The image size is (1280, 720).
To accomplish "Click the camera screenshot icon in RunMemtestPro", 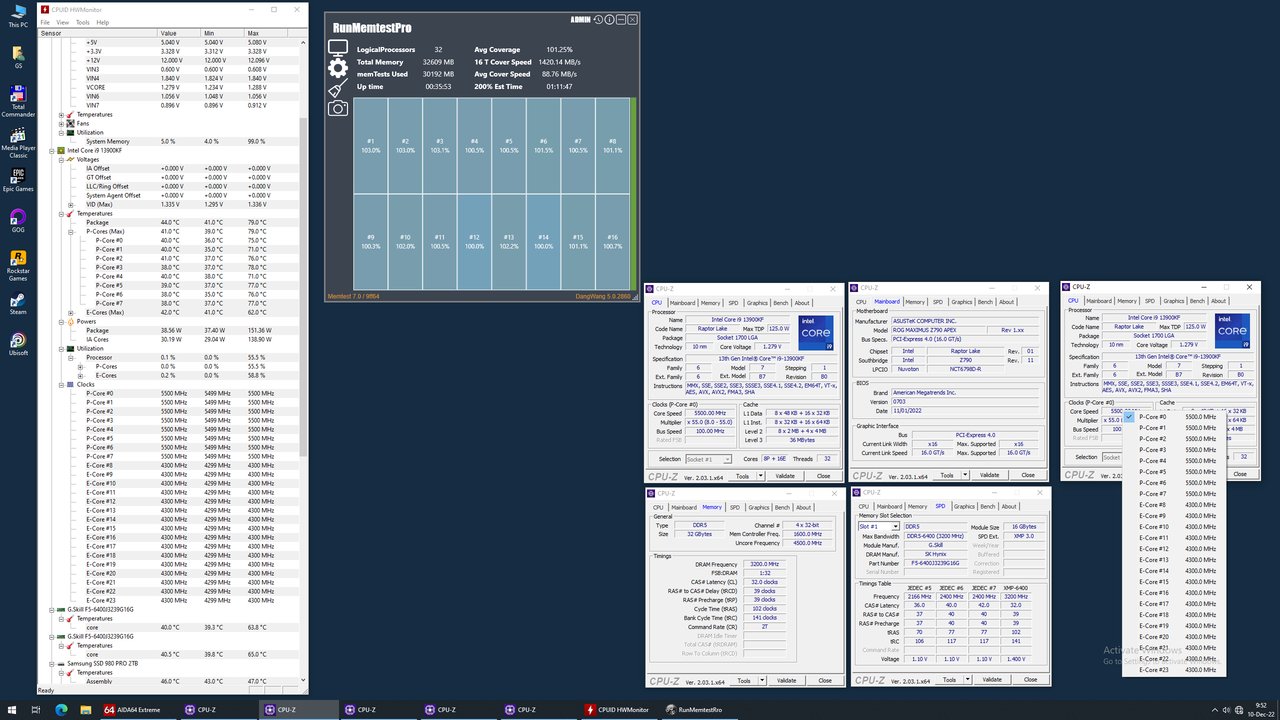I will point(339,108).
